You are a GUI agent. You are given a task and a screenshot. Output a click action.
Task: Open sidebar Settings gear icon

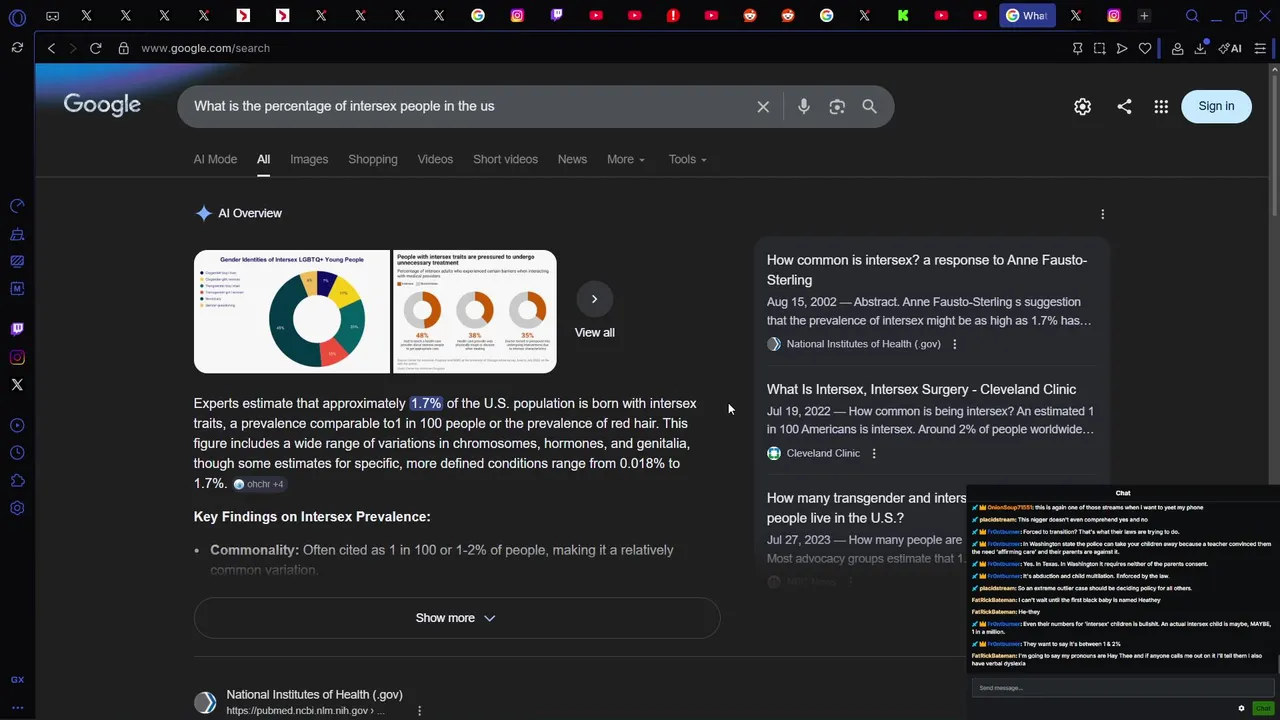(17, 508)
